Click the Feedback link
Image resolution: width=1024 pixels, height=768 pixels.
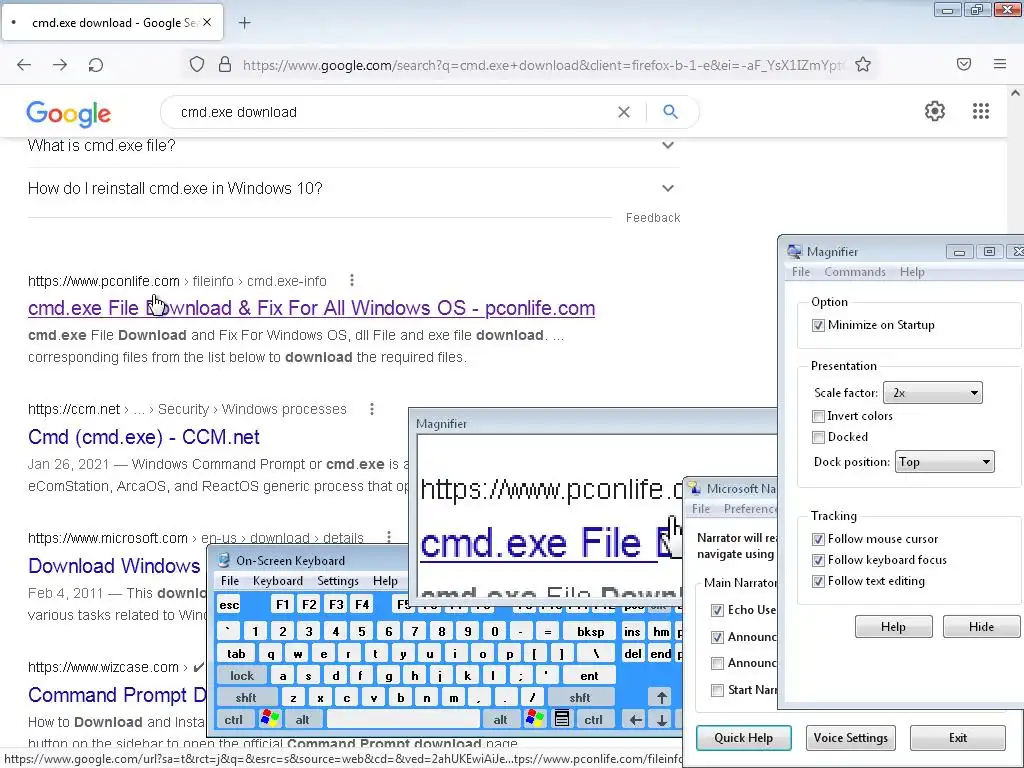tap(652, 217)
